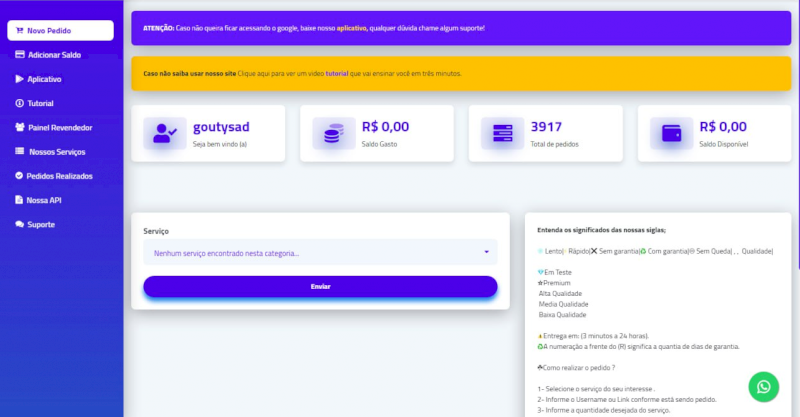The image size is (800, 417).
Task: Click the info icon beside Tutorial
Action: click(x=19, y=103)
